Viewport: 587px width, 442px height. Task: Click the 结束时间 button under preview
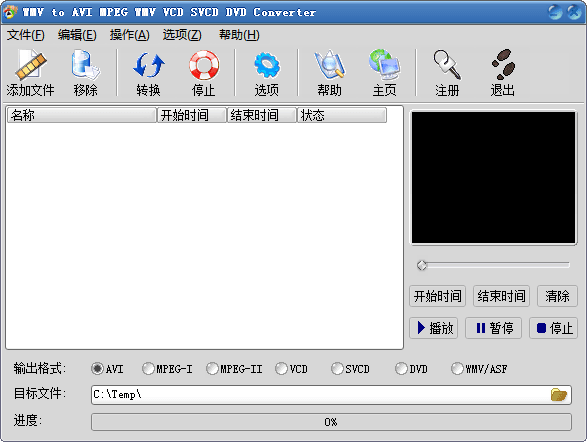pyautogui.click(x=501, y=296)
